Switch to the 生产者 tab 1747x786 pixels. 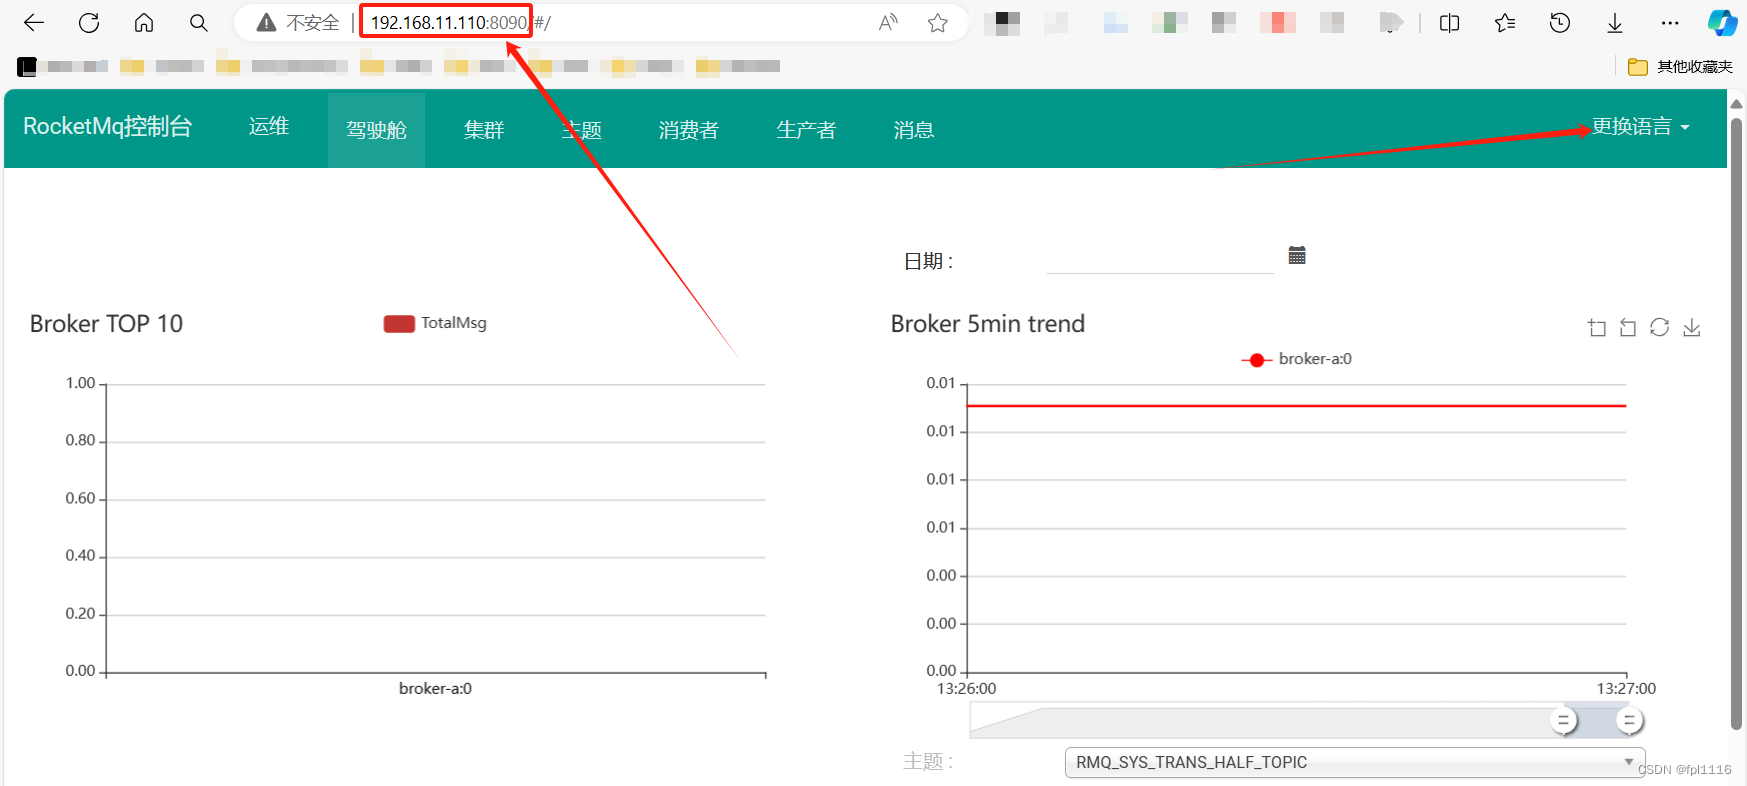pos(806,130)
